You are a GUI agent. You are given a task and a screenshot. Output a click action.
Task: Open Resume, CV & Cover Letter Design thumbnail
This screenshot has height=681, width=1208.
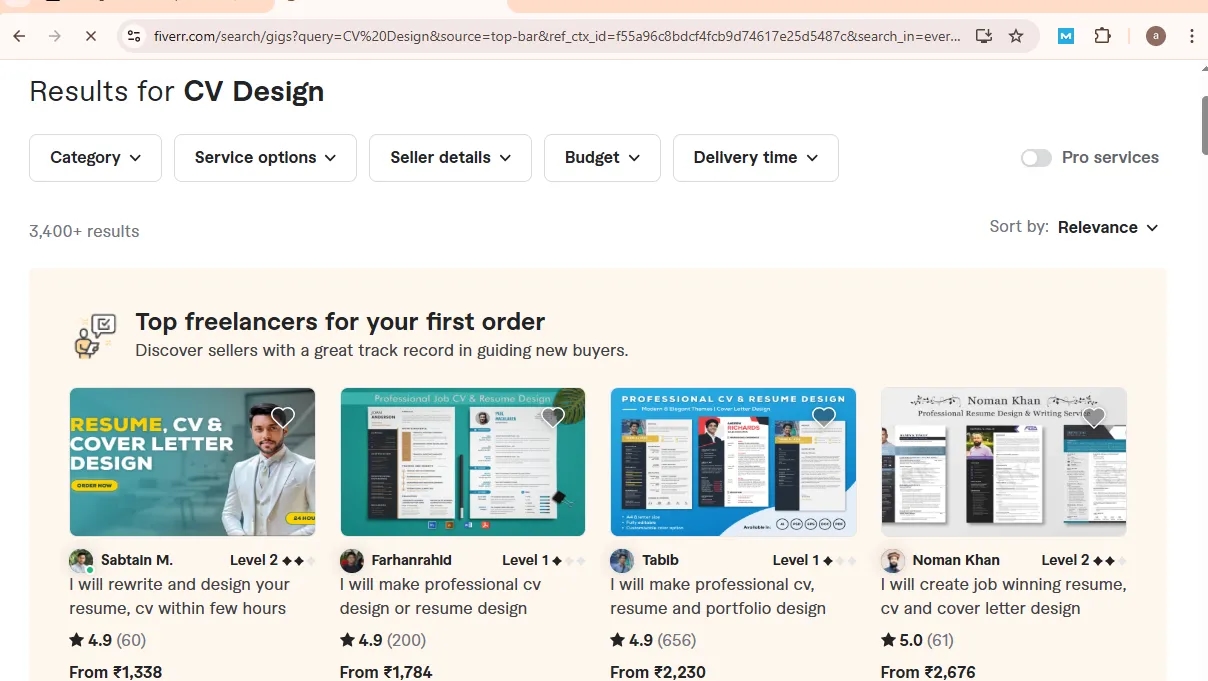tap(192, 462)
